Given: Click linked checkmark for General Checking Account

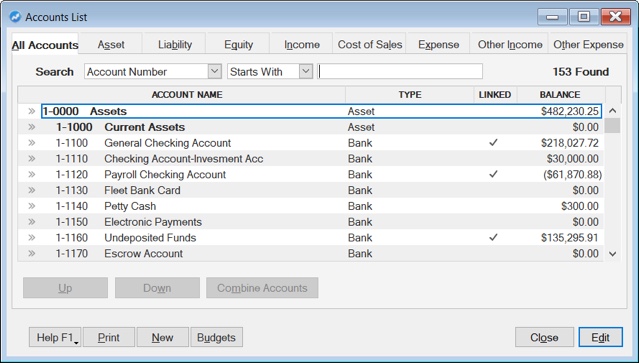Looking at the screenshot, I should [x=494, y=143].
